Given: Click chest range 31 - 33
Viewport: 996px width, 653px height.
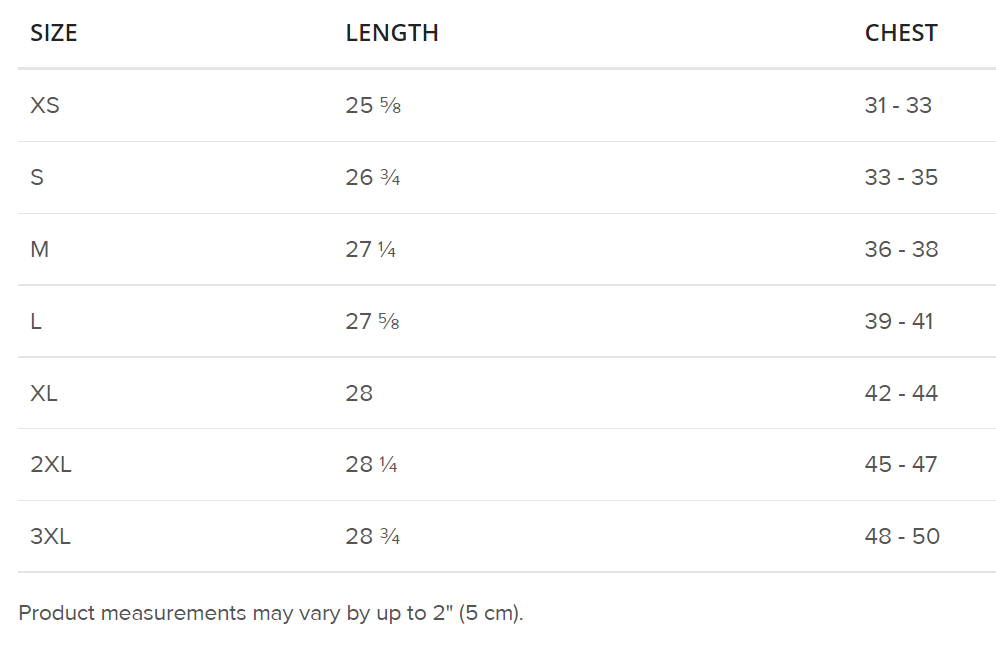Looking at the screenshot, I should tap(898, 105).
